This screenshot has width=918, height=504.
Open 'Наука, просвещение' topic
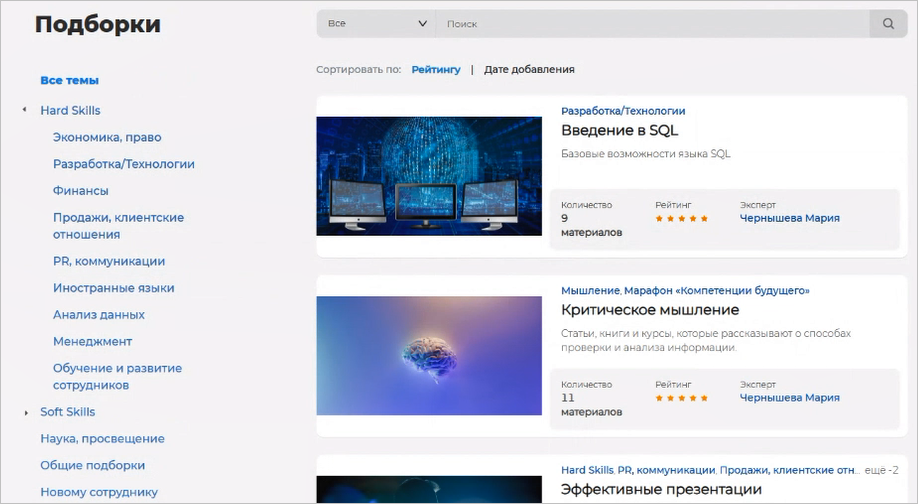[x=102, y=439]
